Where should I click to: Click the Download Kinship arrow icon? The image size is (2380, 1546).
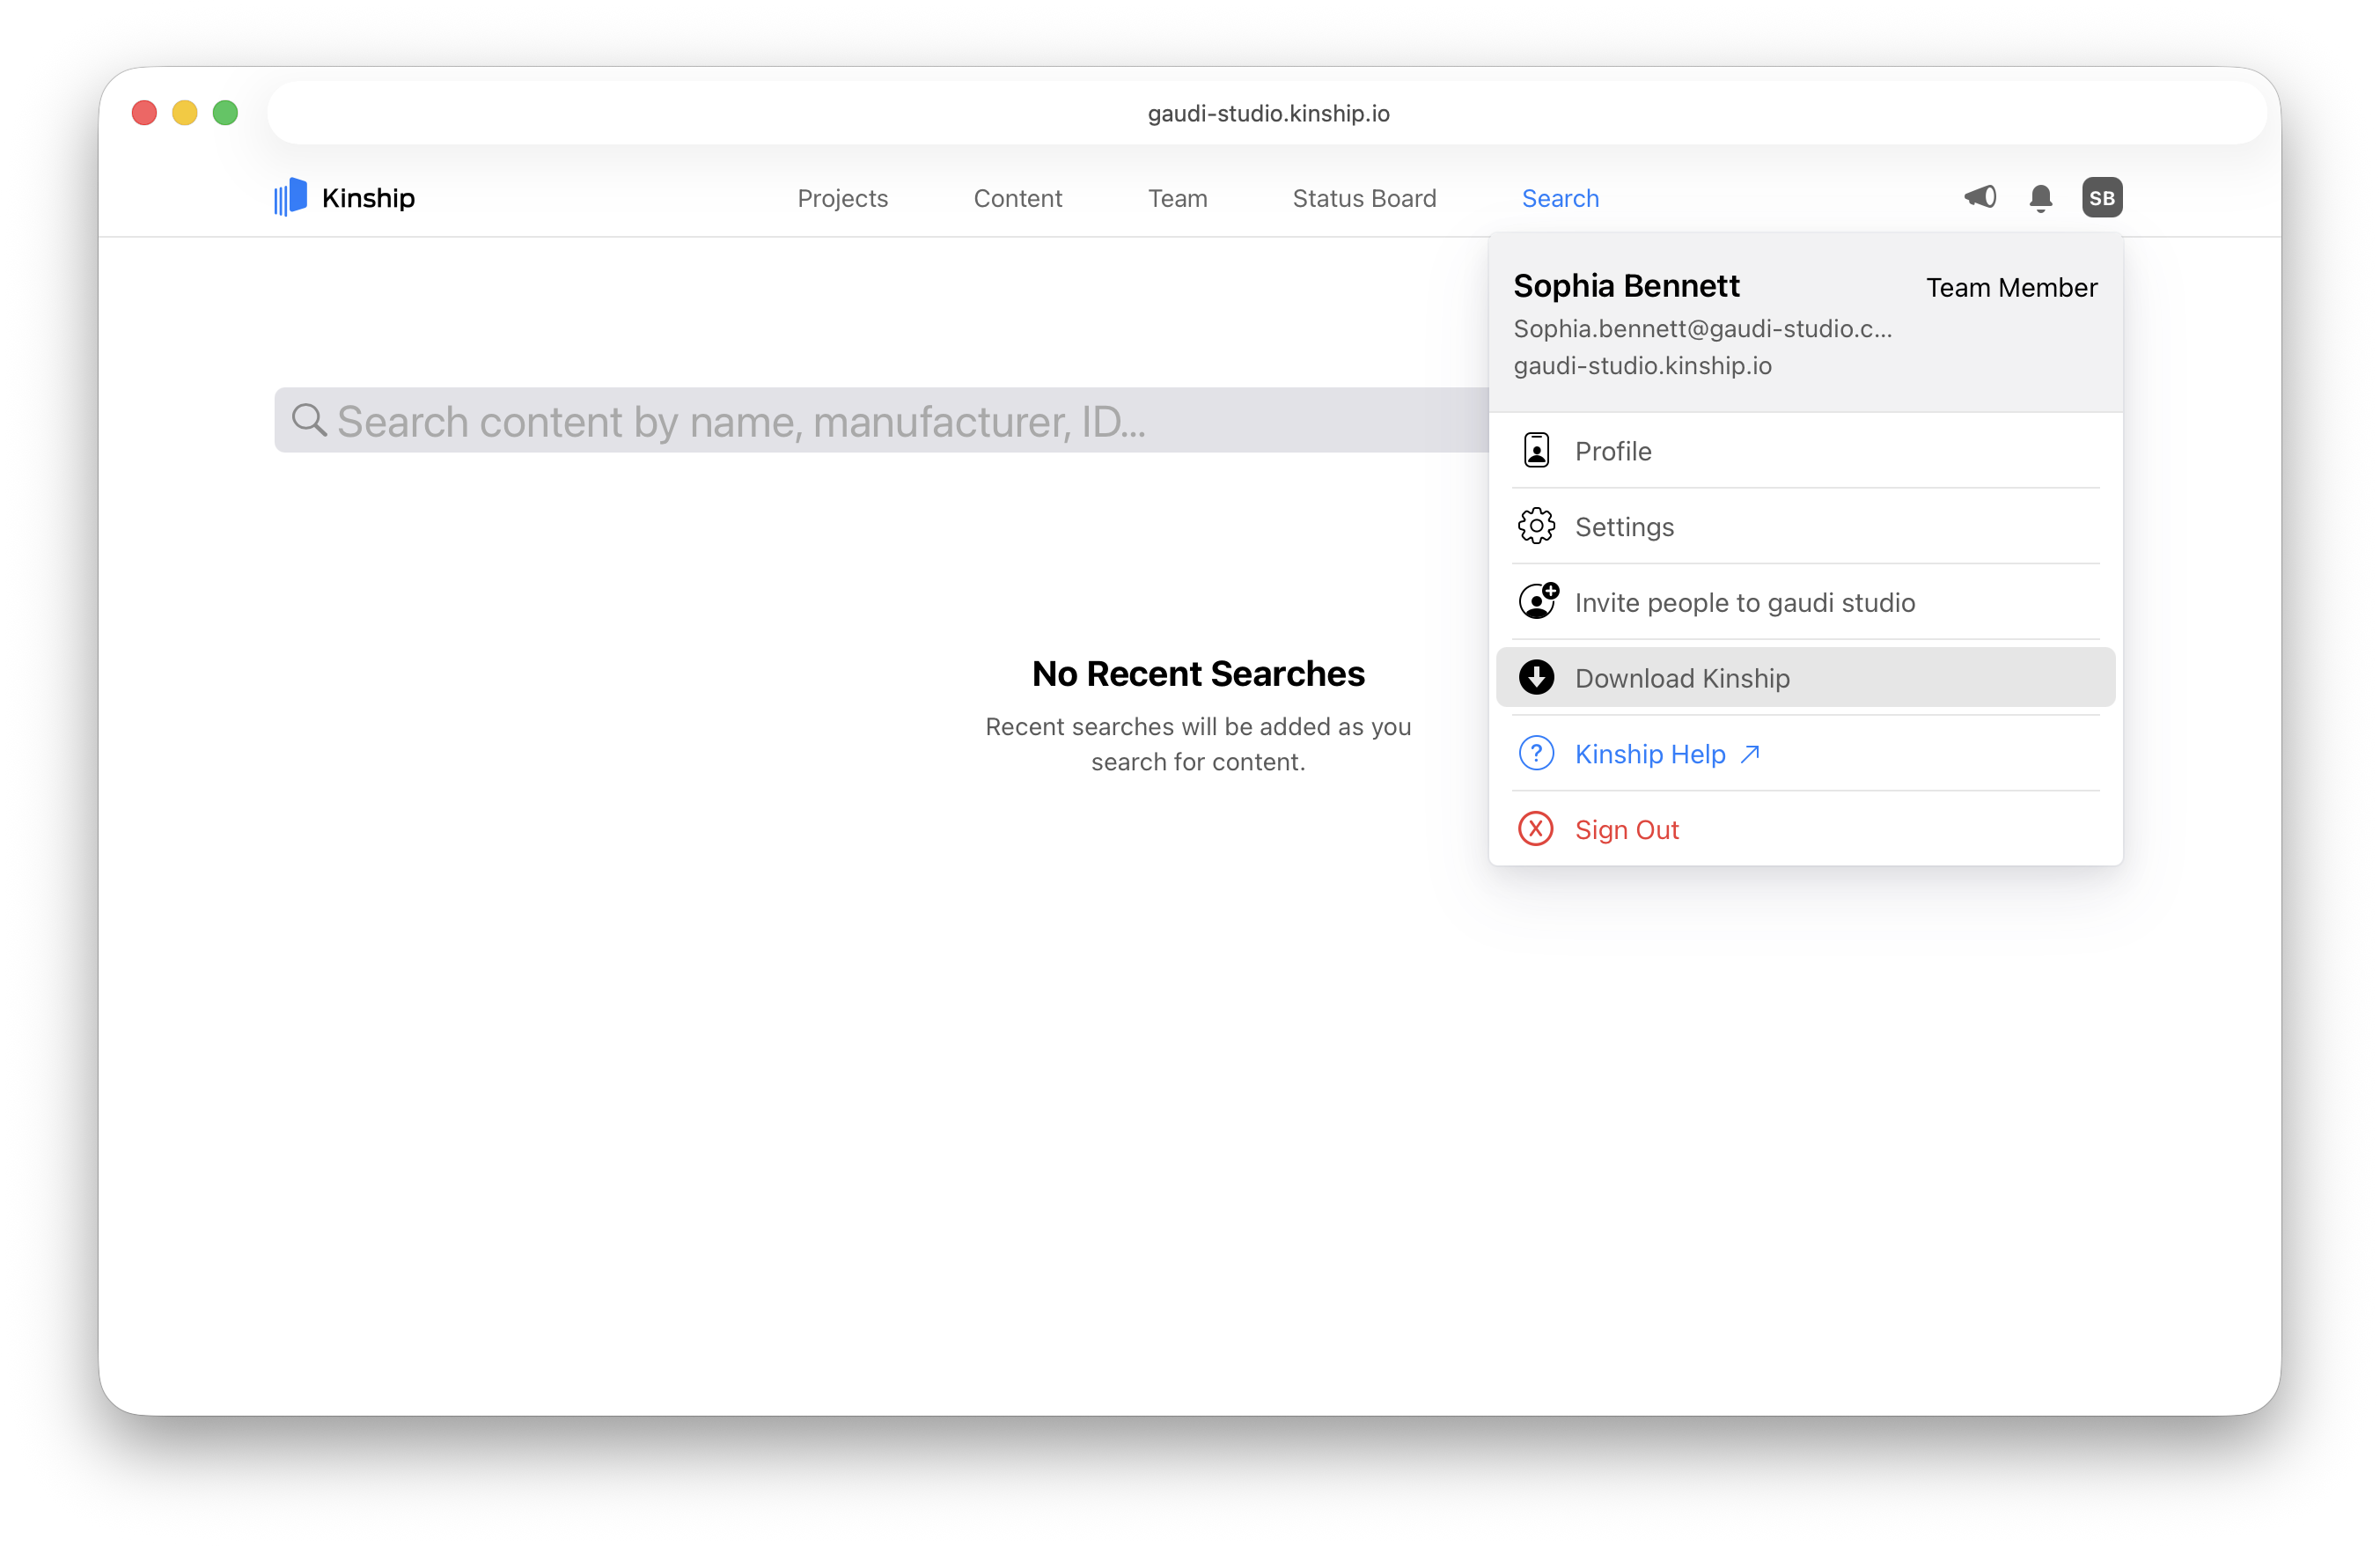[x=1536, y=677]
